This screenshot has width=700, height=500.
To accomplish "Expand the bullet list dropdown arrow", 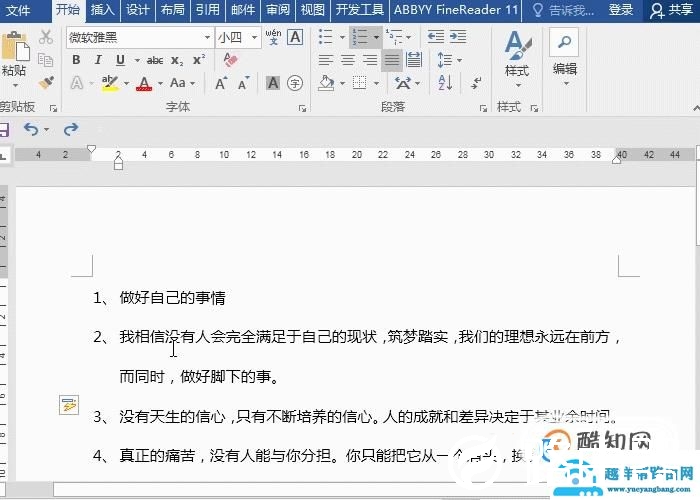I will pos(342,38).
